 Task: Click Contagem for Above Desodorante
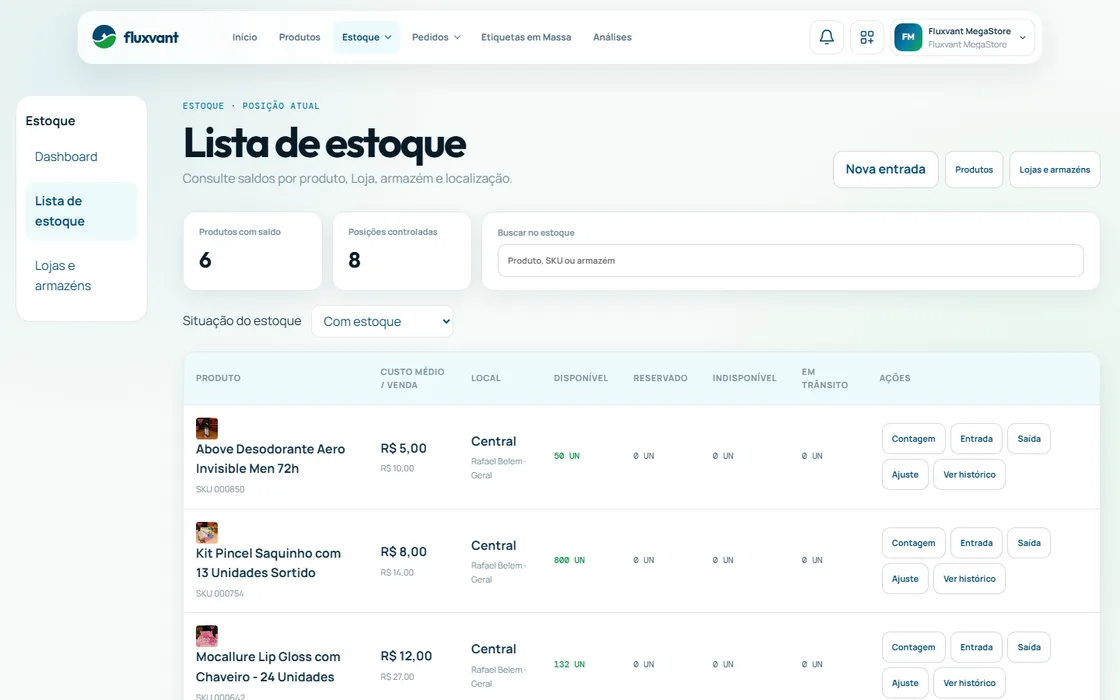(913, 439)
